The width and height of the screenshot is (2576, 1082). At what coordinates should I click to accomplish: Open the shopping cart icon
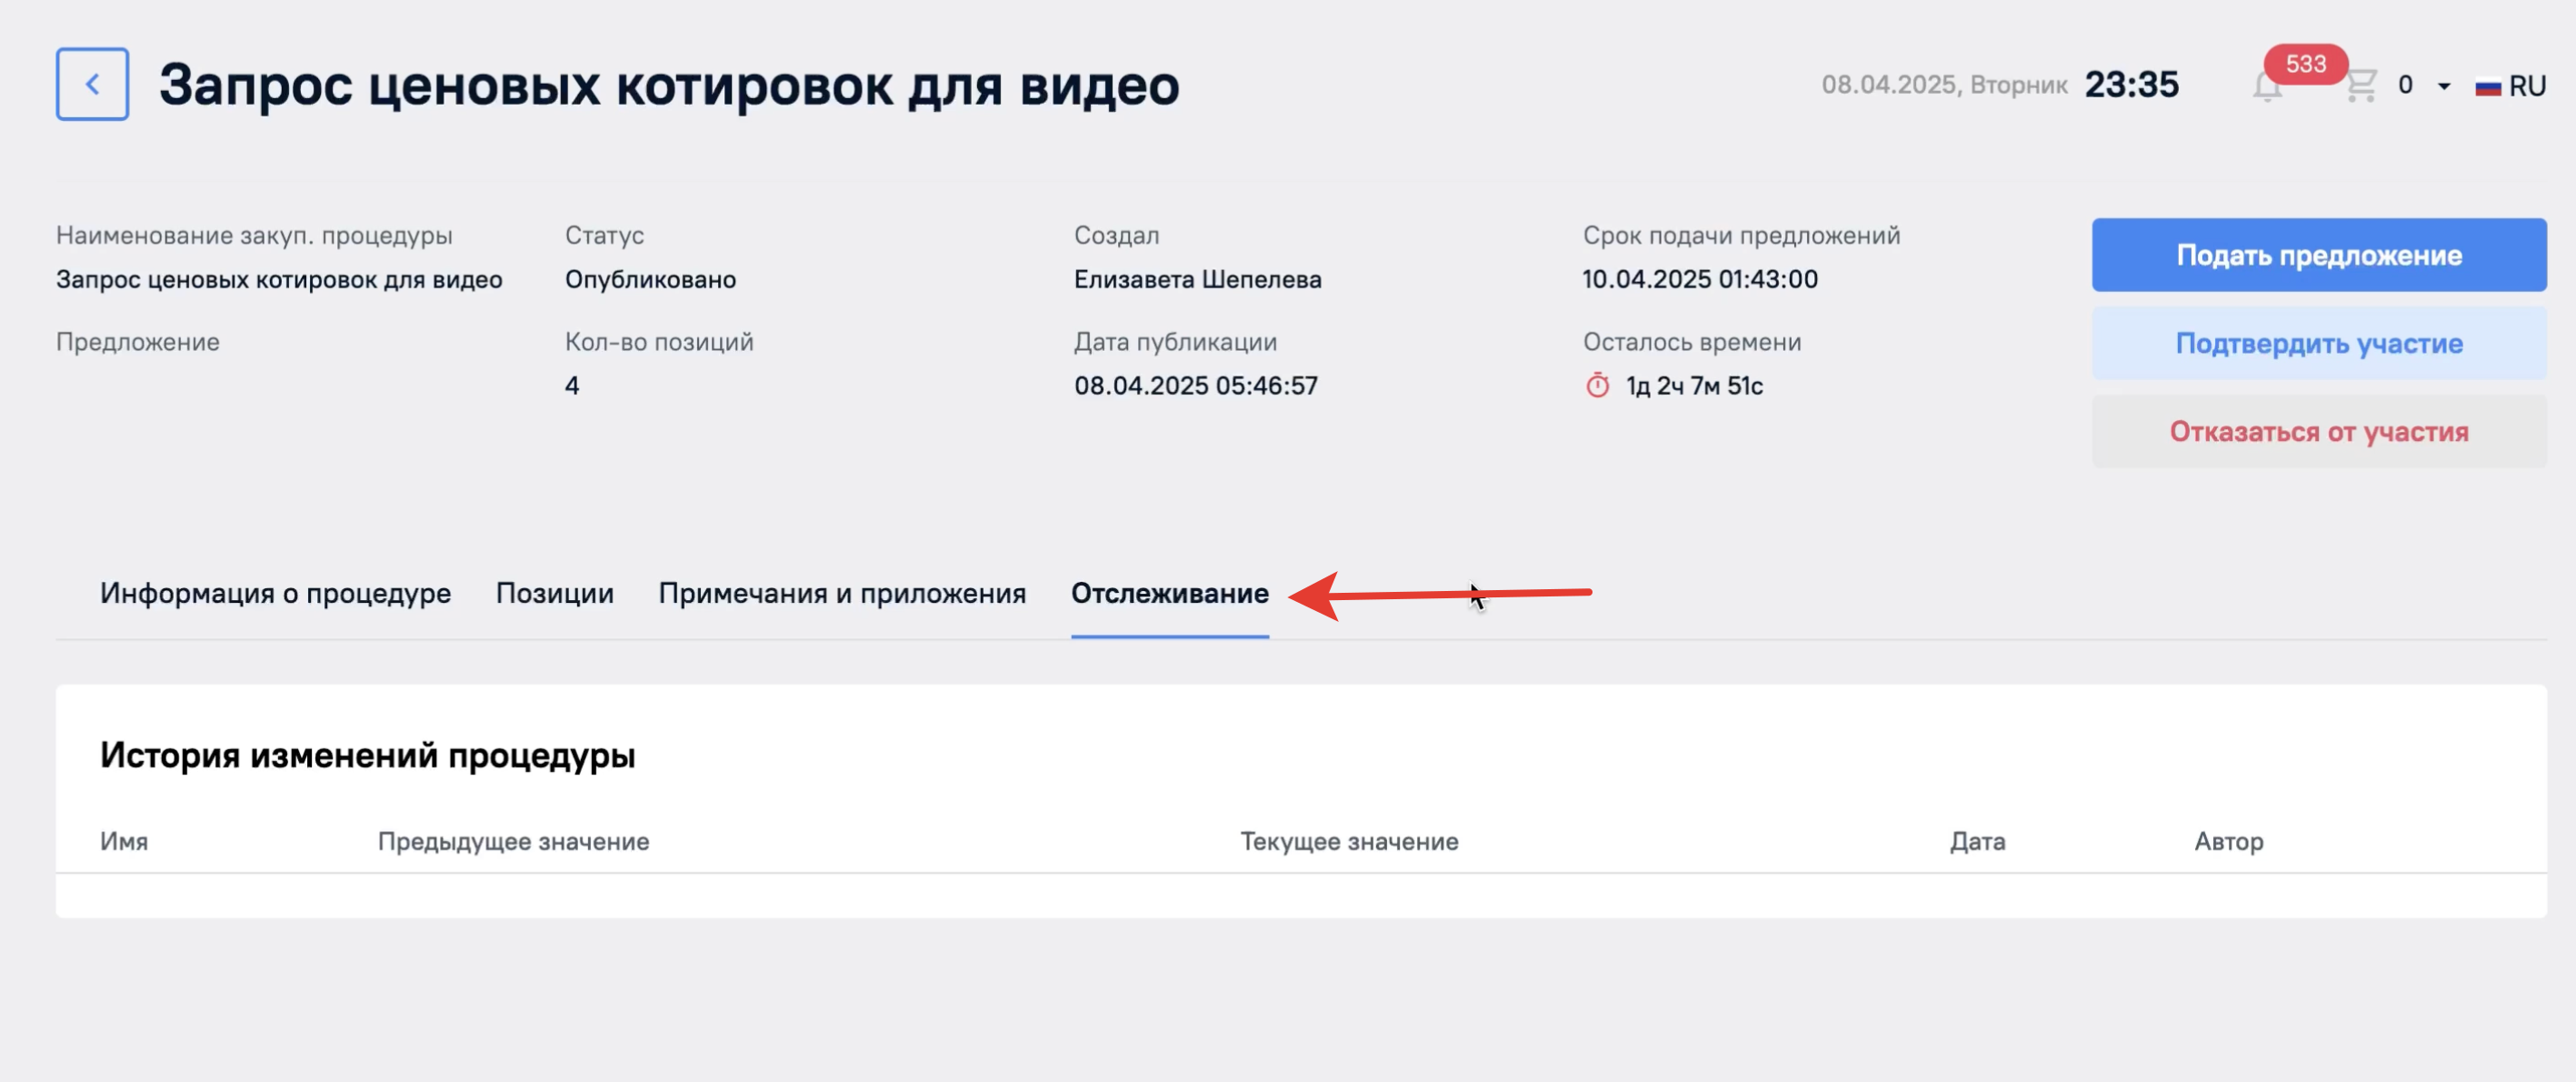tap(2361, 85)
